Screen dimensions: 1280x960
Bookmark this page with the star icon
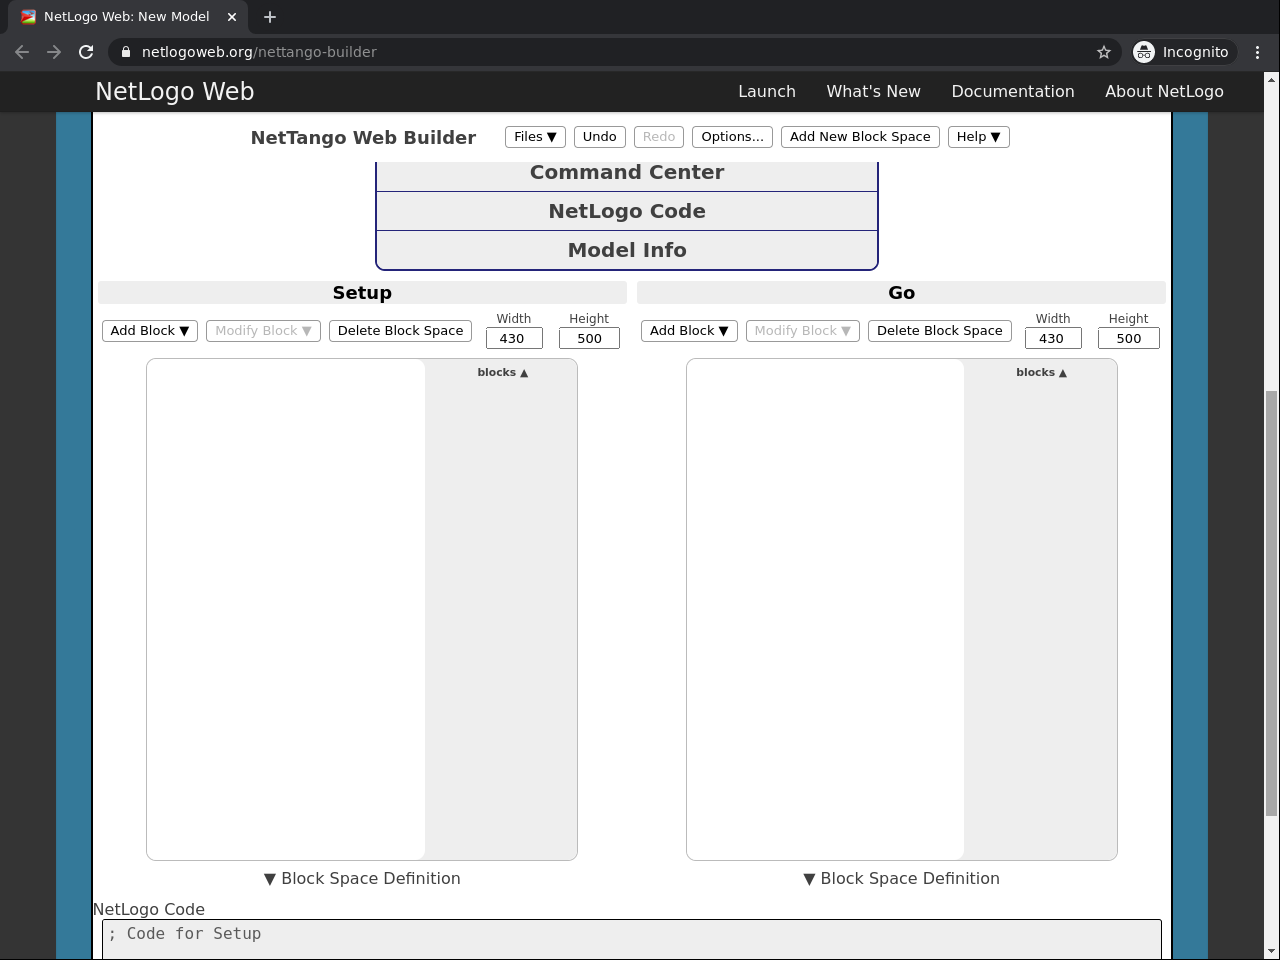(1104, 52)
